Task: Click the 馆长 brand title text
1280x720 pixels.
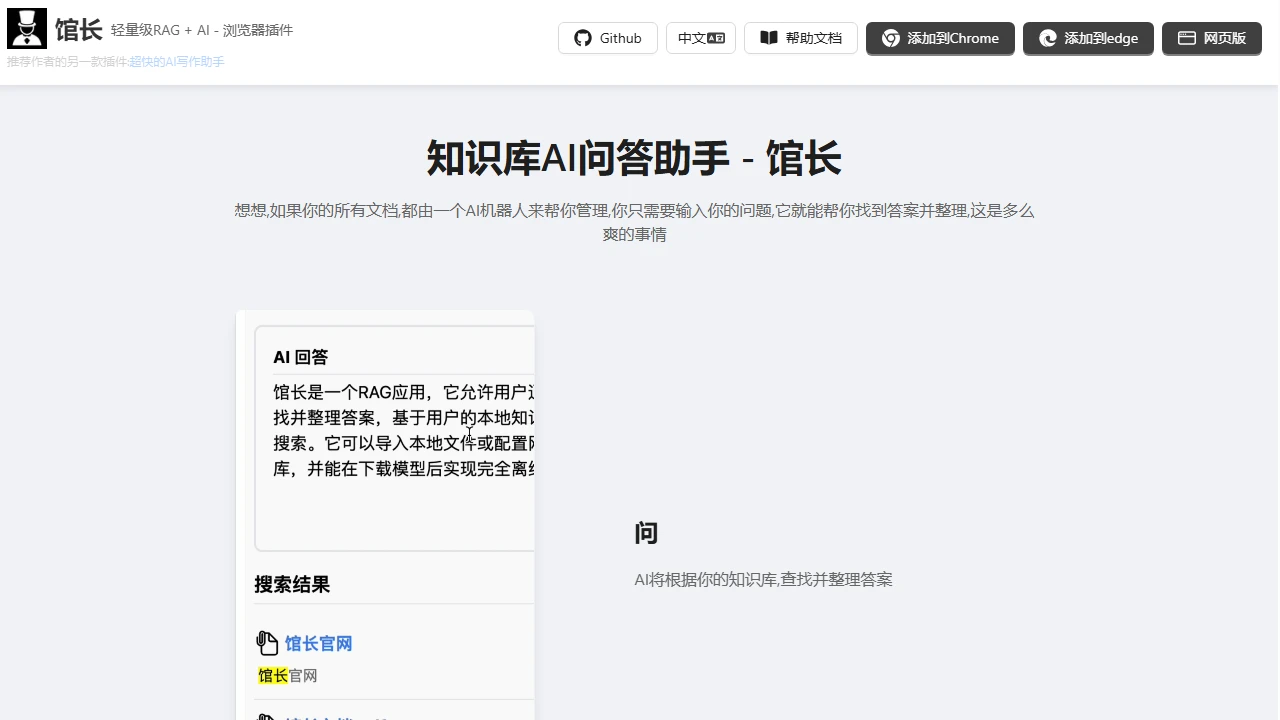Action: click(79, 30)
